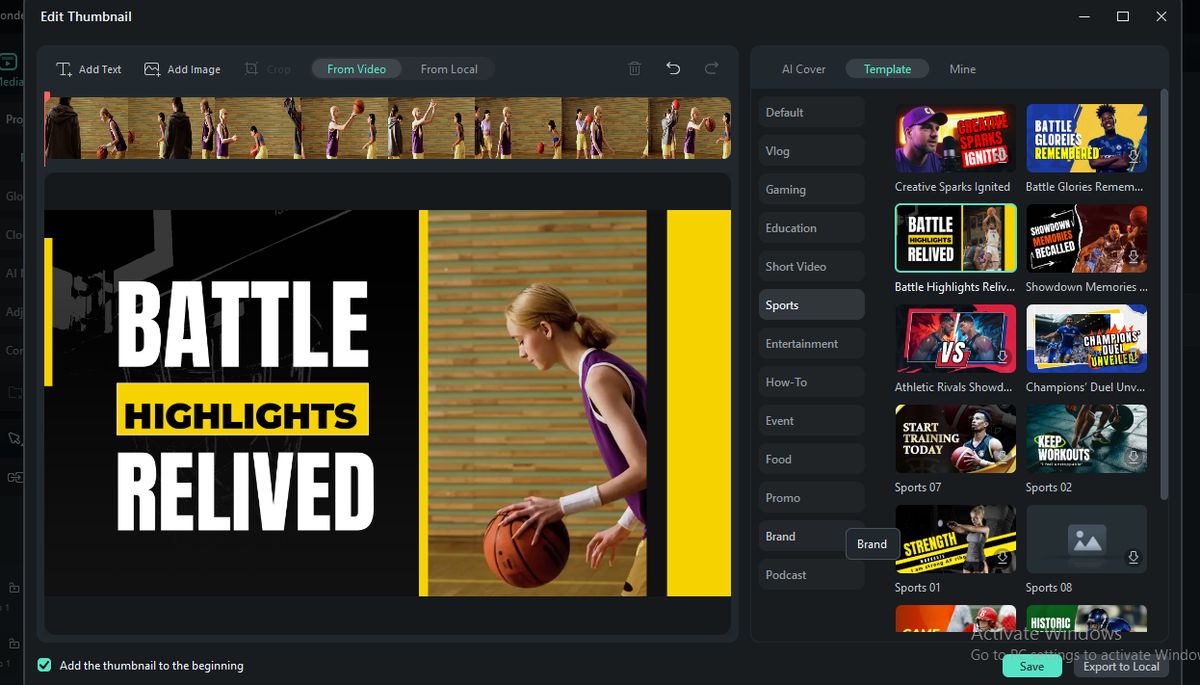
Task: Click Export to Local button
Action: coord(1121,666)
